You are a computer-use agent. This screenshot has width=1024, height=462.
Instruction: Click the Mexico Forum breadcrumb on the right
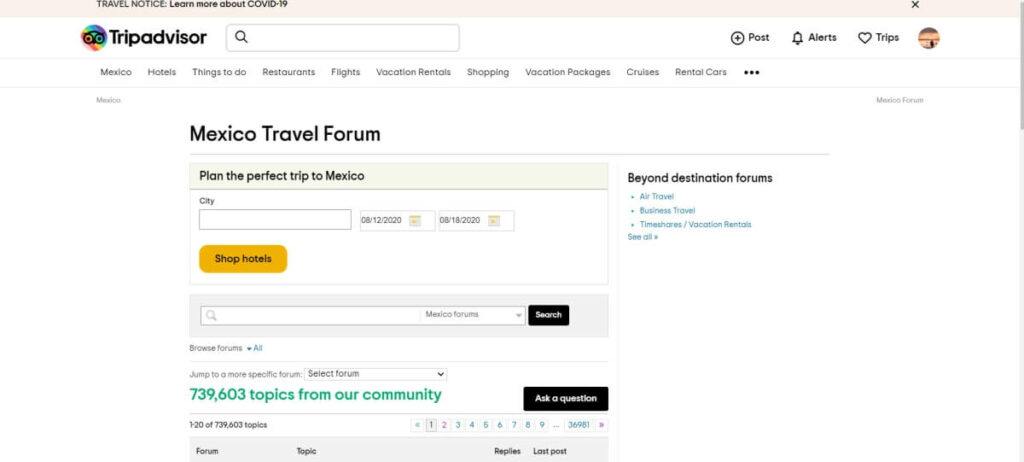pos(900,101)
